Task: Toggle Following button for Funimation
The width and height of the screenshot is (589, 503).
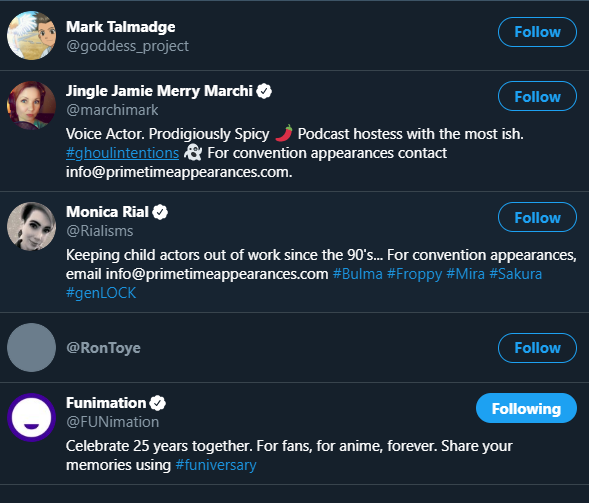Action: point(526,408)
